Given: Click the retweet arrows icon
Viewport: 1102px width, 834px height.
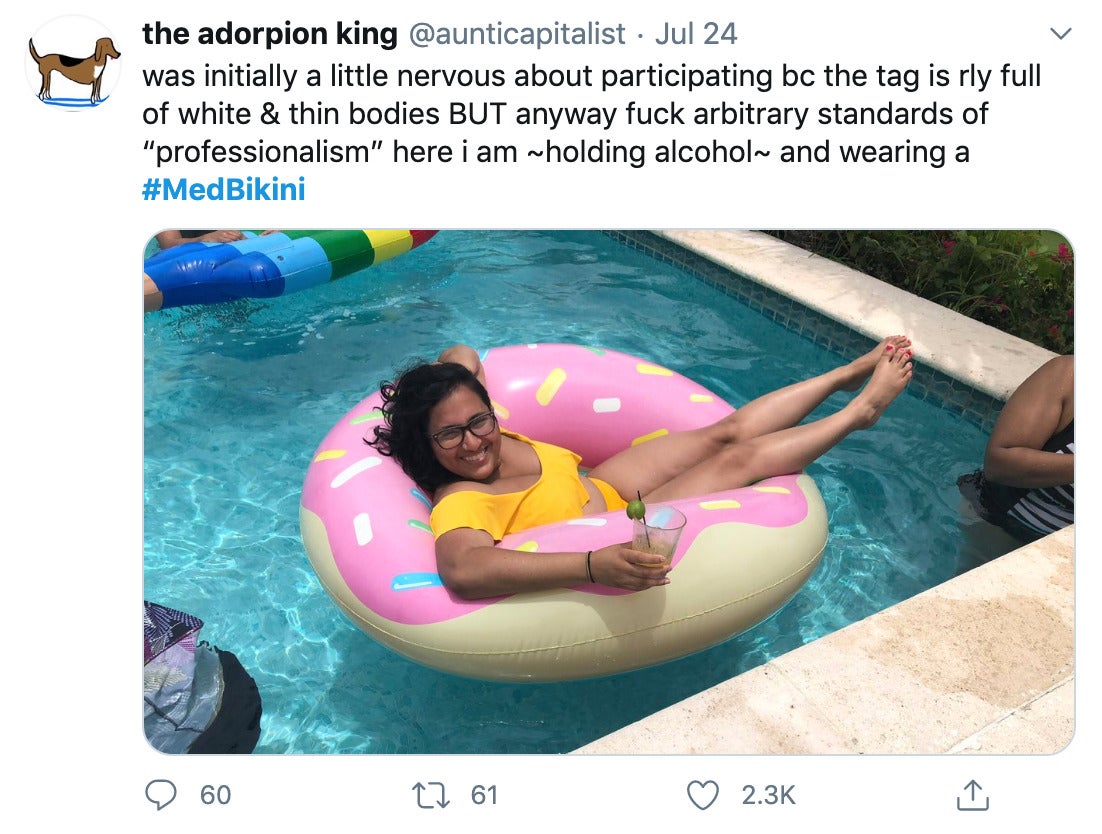Looking at the screenshot, I should tap(431, 795).
